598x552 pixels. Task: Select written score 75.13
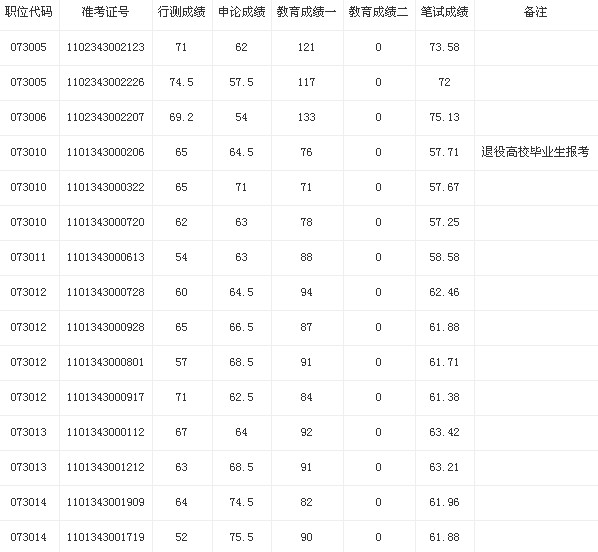pyautogui.click(x=444, y=117)
